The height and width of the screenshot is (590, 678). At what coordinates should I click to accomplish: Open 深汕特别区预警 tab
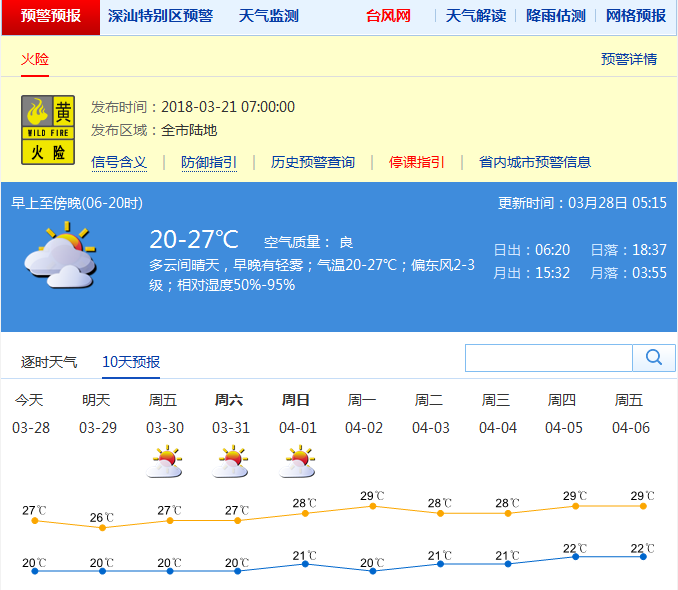coord(160,16)
